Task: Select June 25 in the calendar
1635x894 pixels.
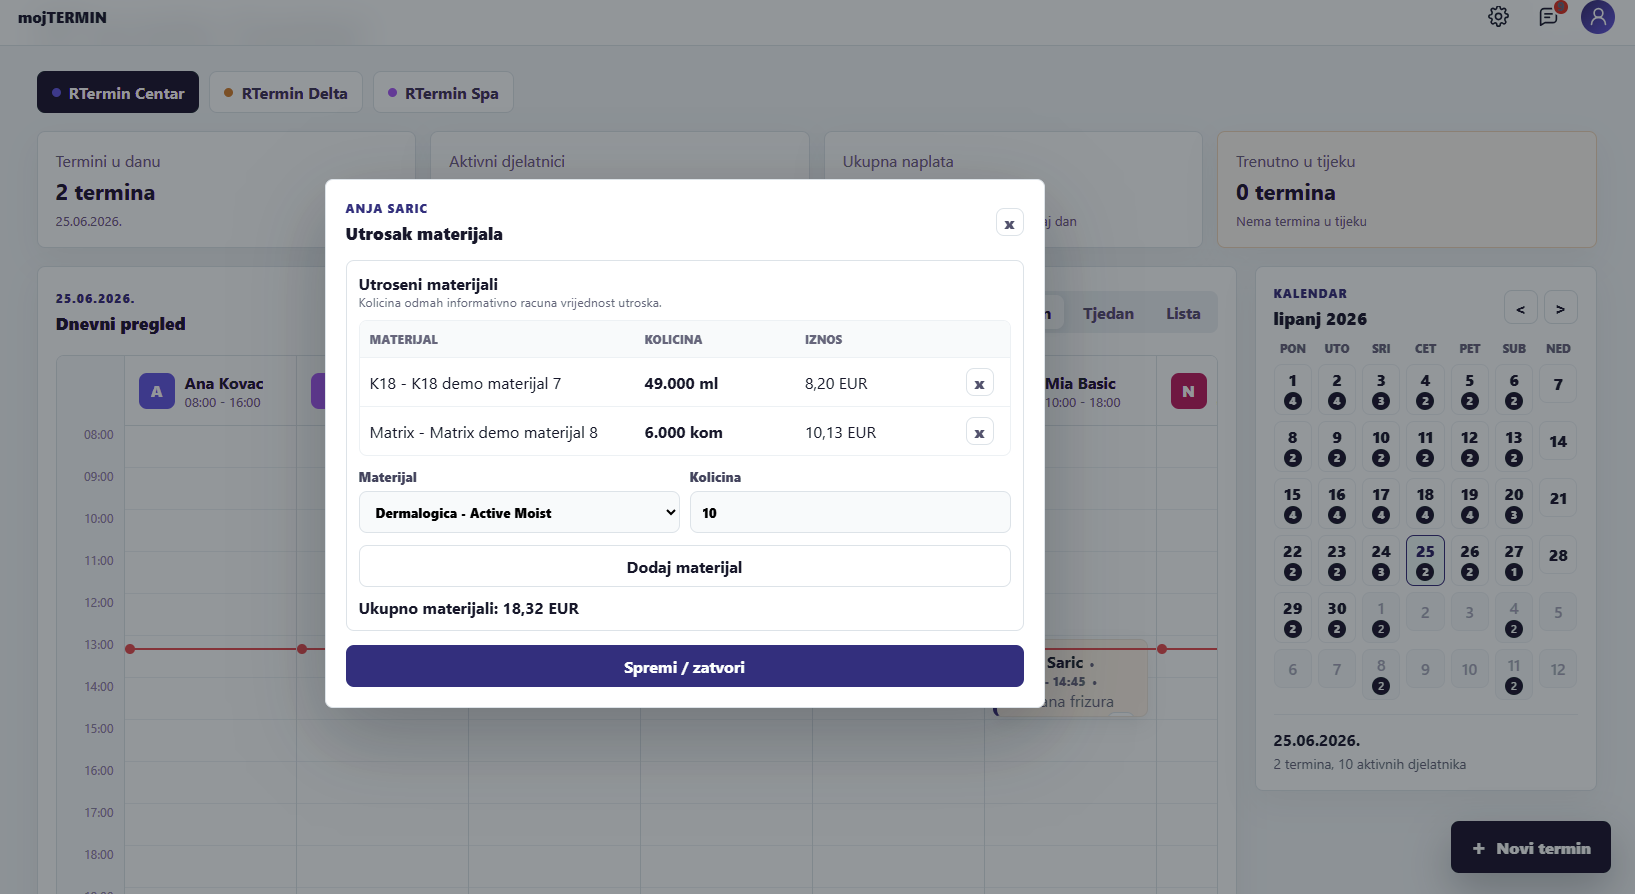Action: click(x=1425, y=560)
